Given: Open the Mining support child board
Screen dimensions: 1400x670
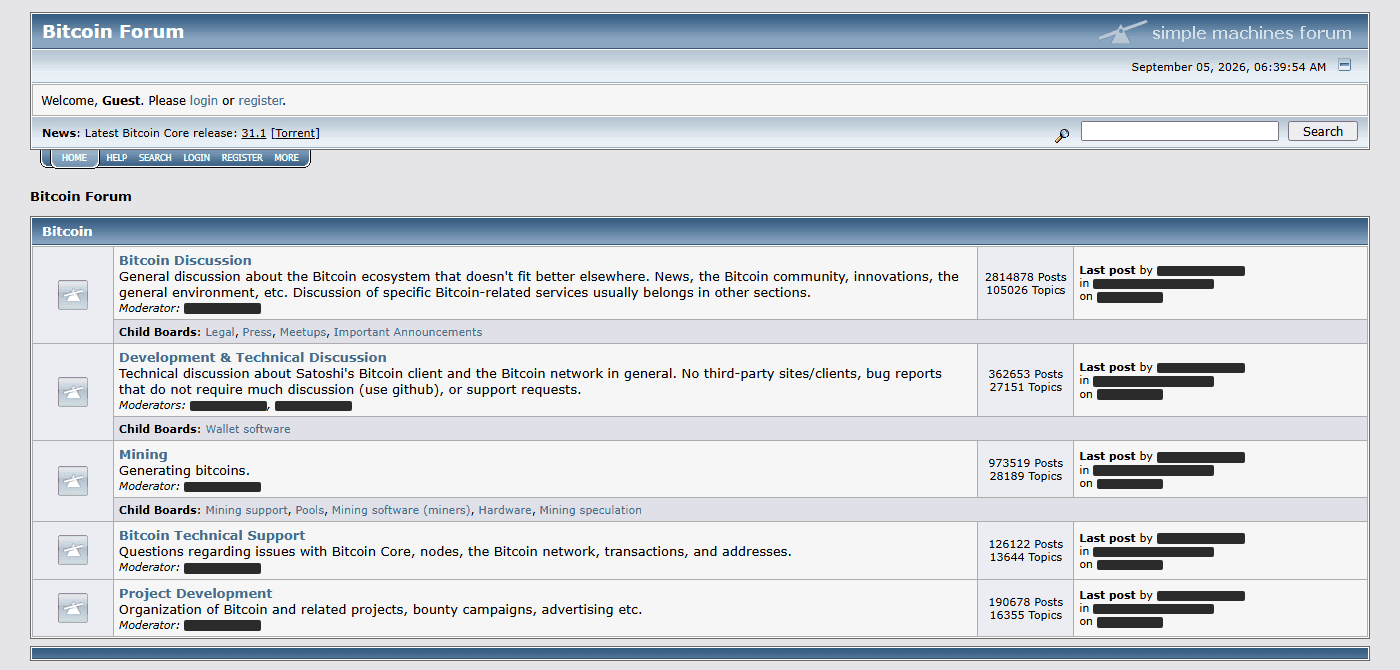Looking at the screenshot, I should point(247,510).
